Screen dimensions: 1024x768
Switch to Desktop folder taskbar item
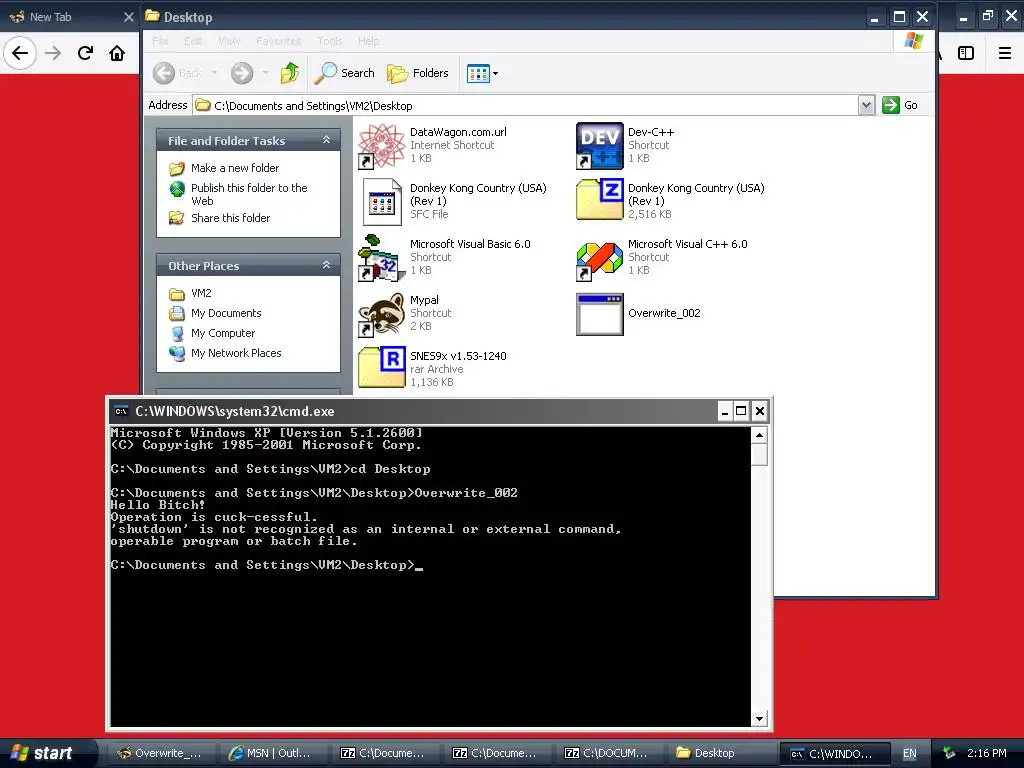pos(720,753)
